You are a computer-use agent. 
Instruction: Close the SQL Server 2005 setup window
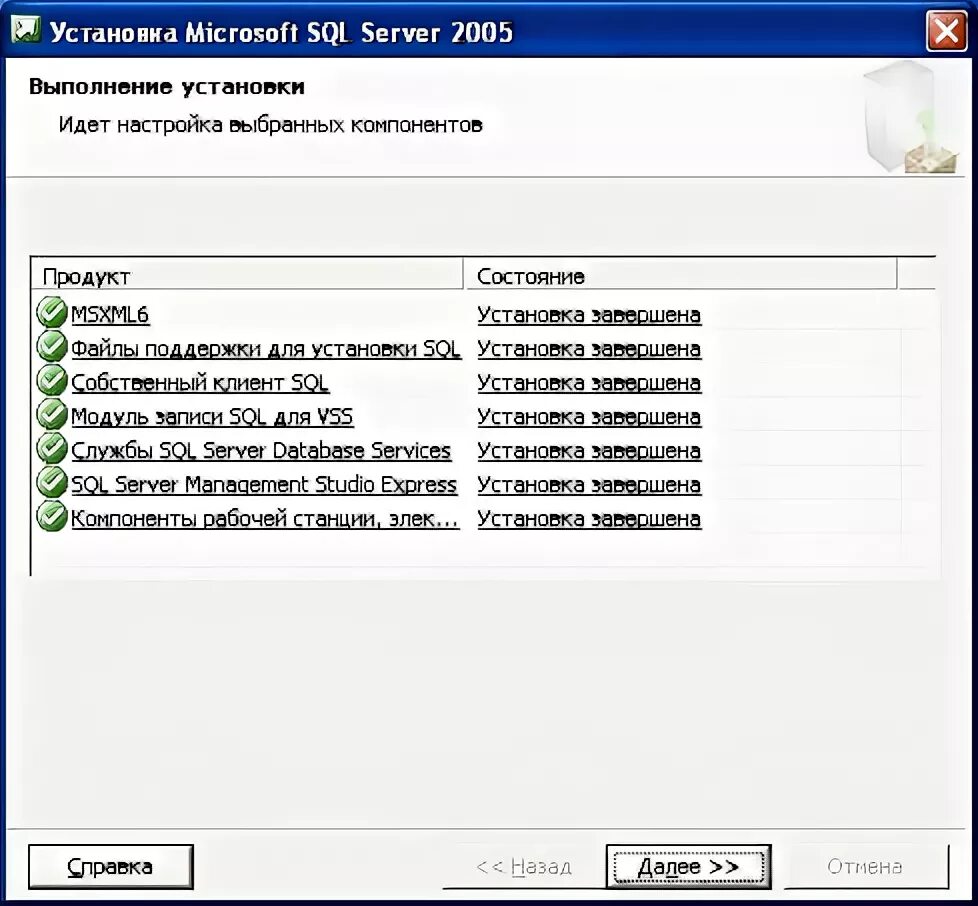click(x=947, y=31)
